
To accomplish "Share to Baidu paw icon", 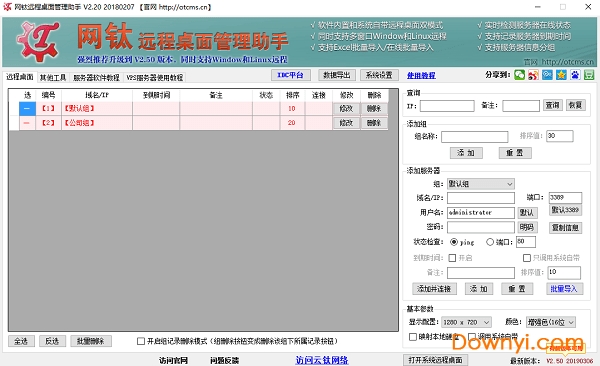I will pyautogui.click(x=575, y=75).
